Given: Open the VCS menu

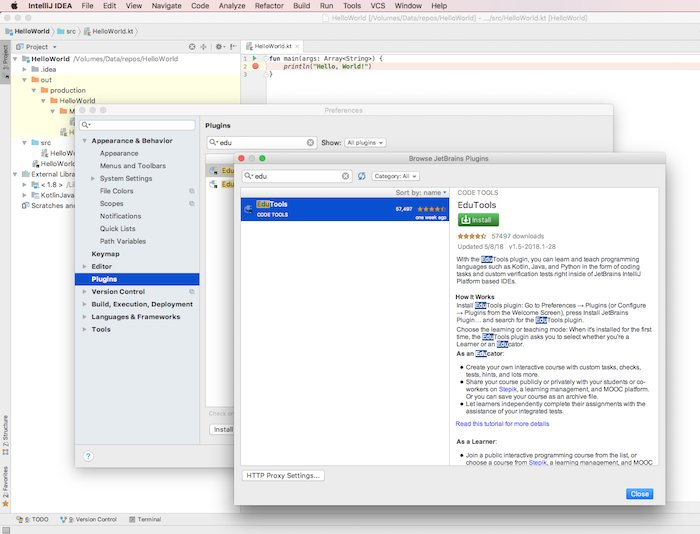Looking at the screenshot, I should point(378,6).
